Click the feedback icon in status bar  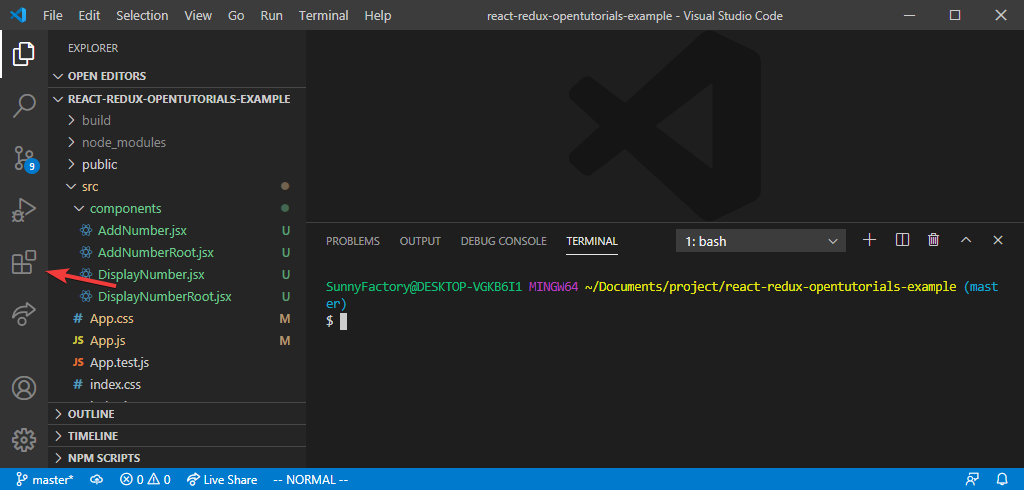click(972, 480)
